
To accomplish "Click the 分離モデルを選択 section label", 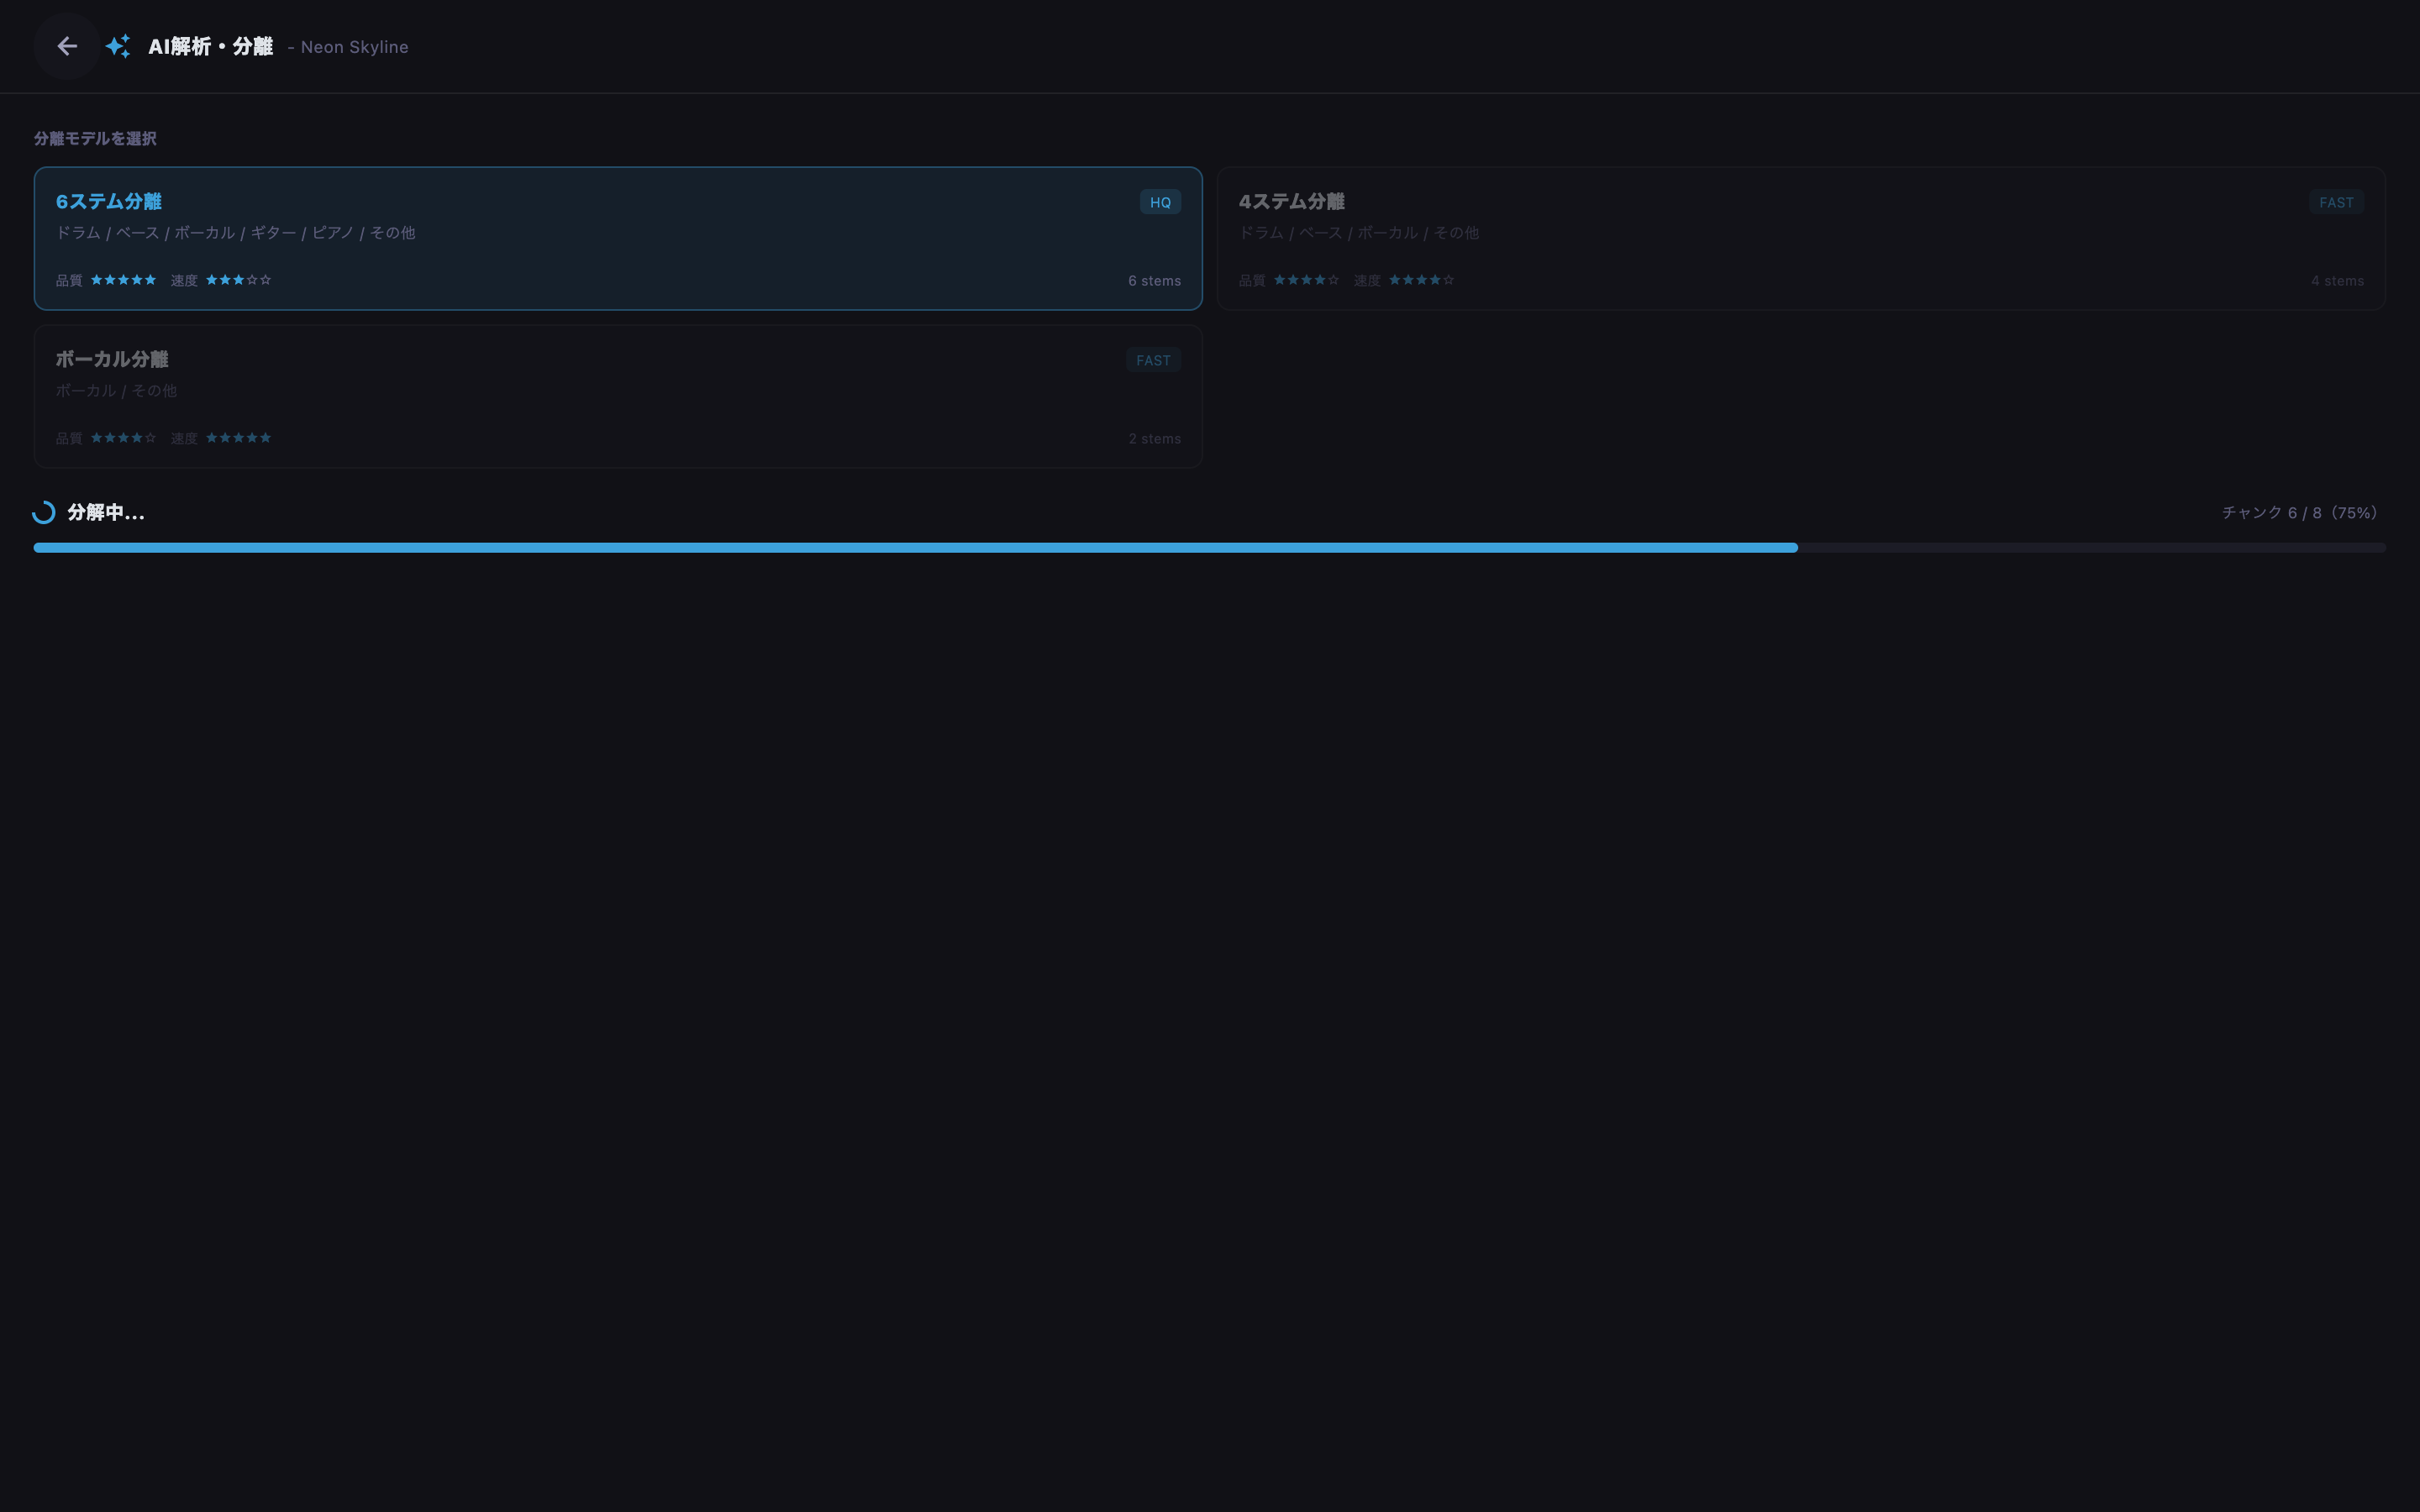I will tap(95, 139).
